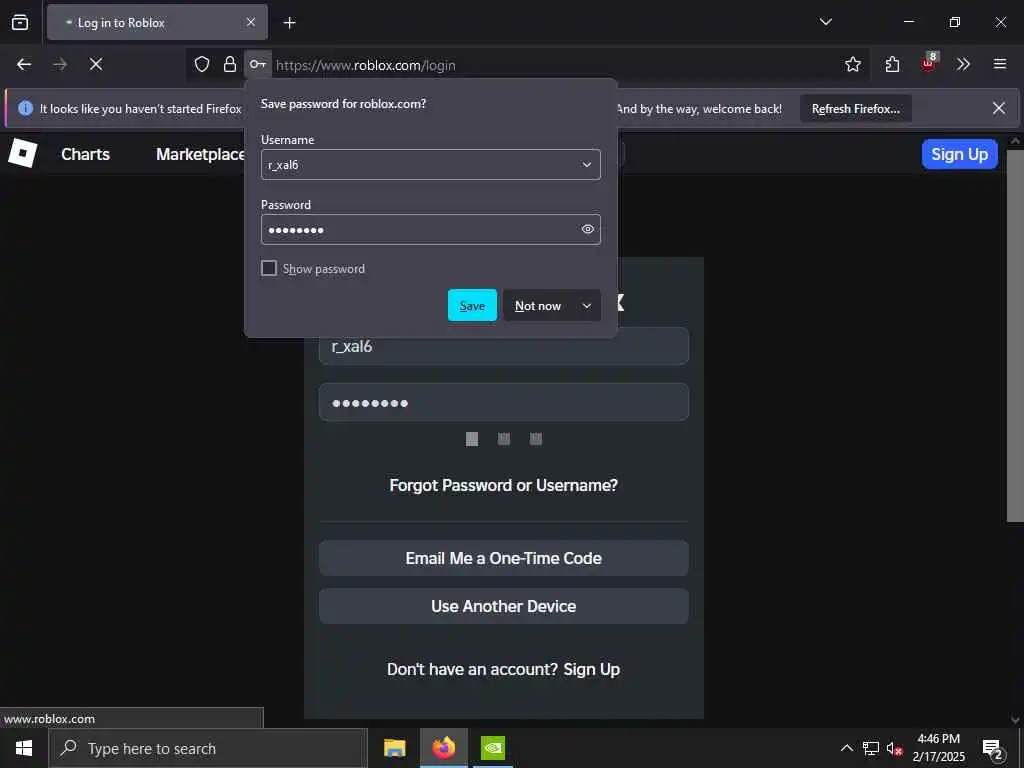Close the Log in to Roblox tab
The width and height of the screenshot is (1024, 768).
pos(251,22)
